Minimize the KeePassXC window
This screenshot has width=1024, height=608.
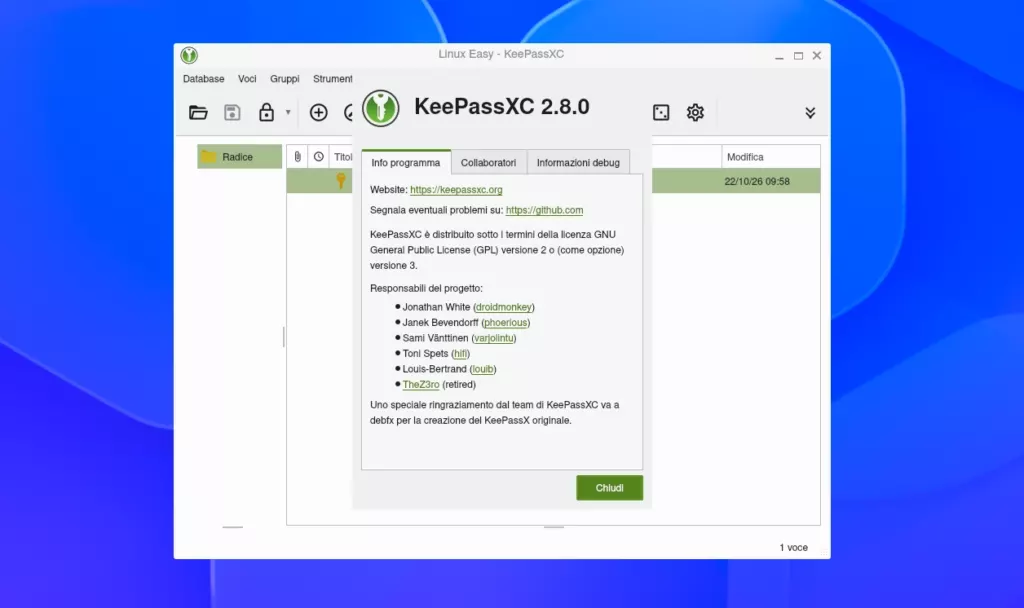[x=779, y=56]
